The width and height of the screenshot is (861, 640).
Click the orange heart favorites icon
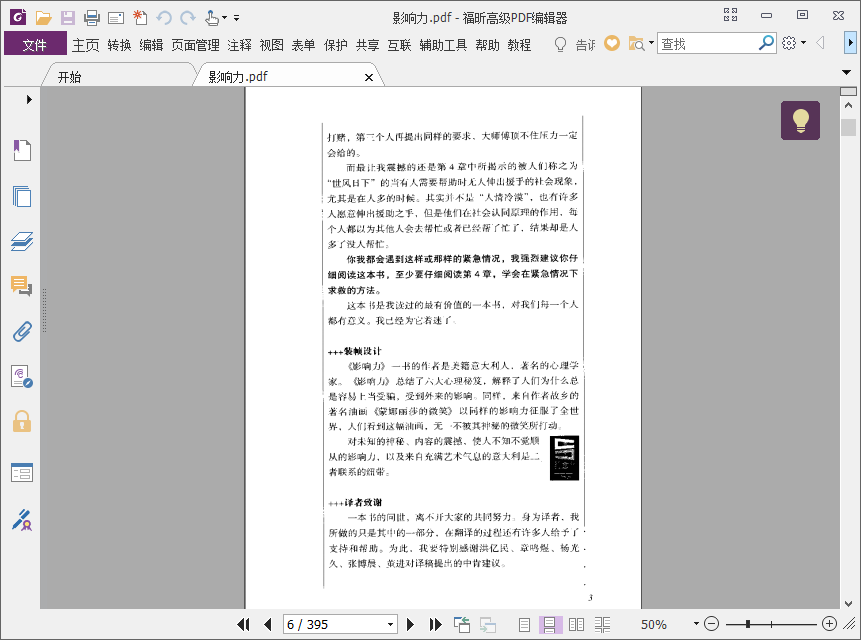[x=612, y=43]
